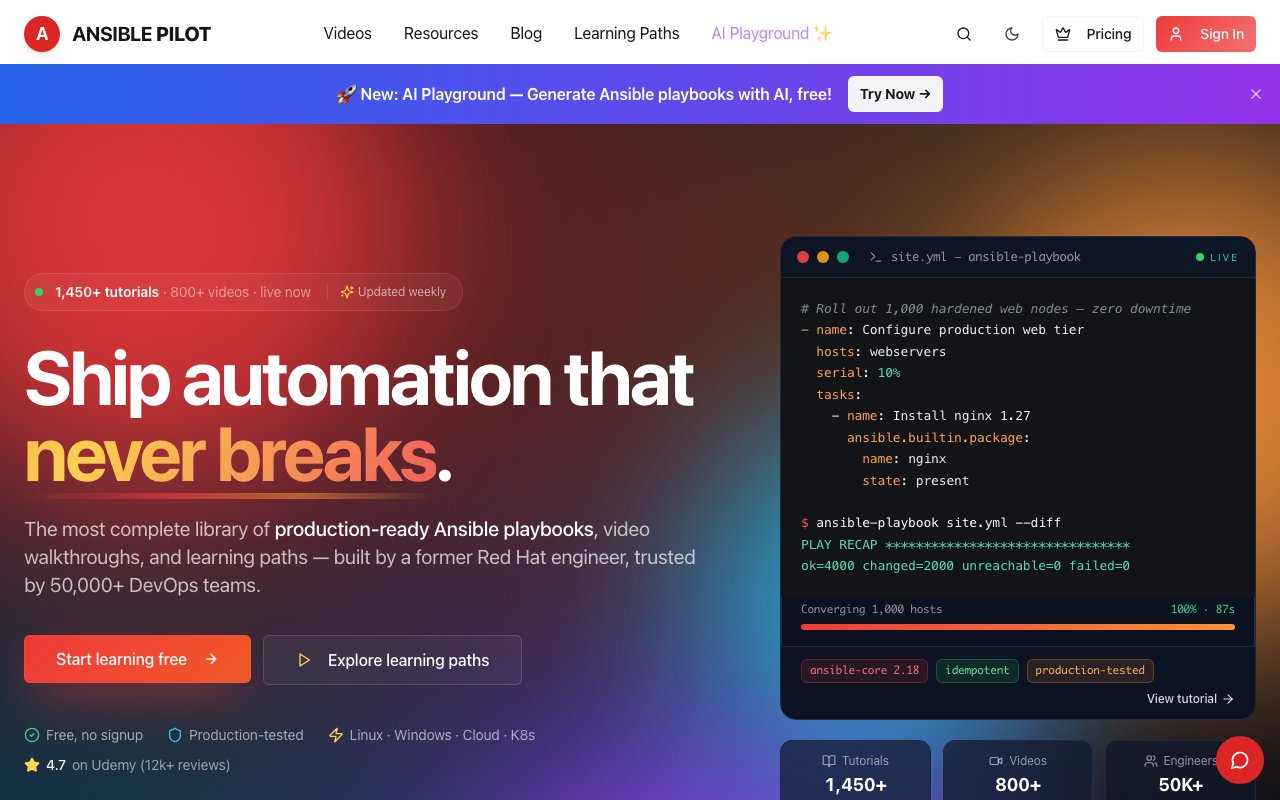The width and height of the screenshot is (1280, 800).
Task: Toggle dark mode moon icon
Action: [1012, 34]
